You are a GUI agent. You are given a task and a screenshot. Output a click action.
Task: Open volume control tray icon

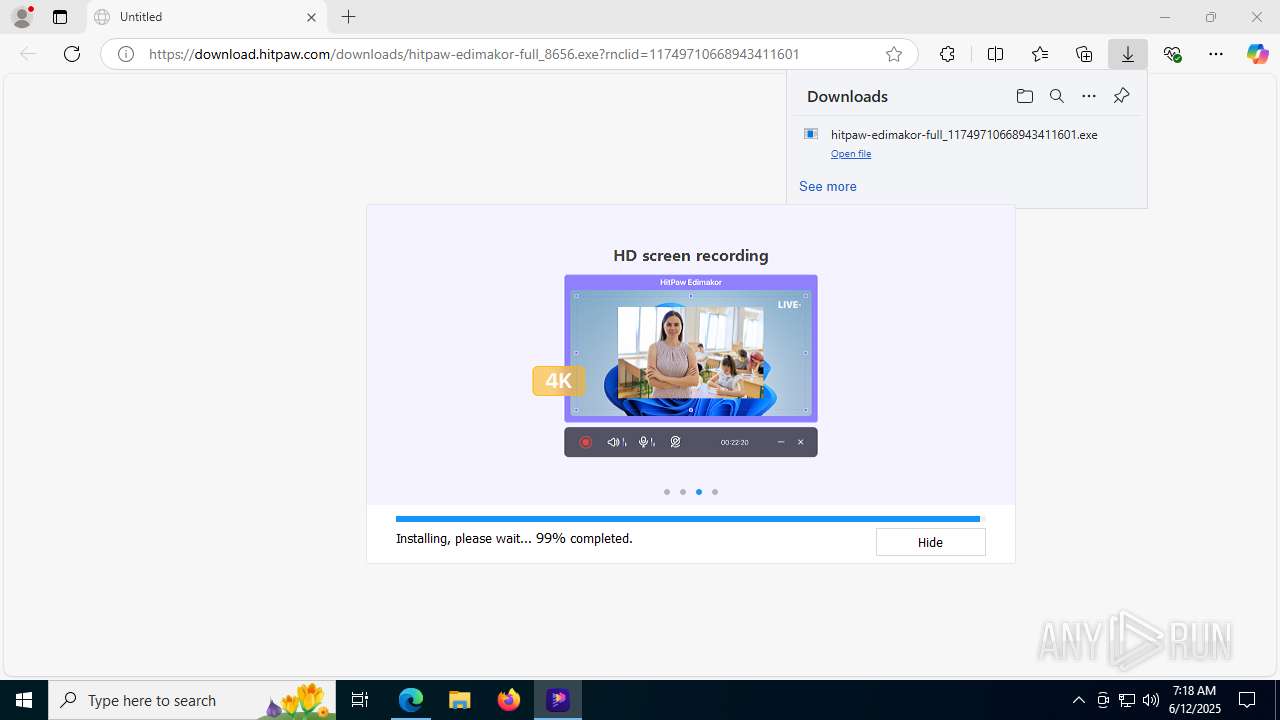(x=1150, y=700)
